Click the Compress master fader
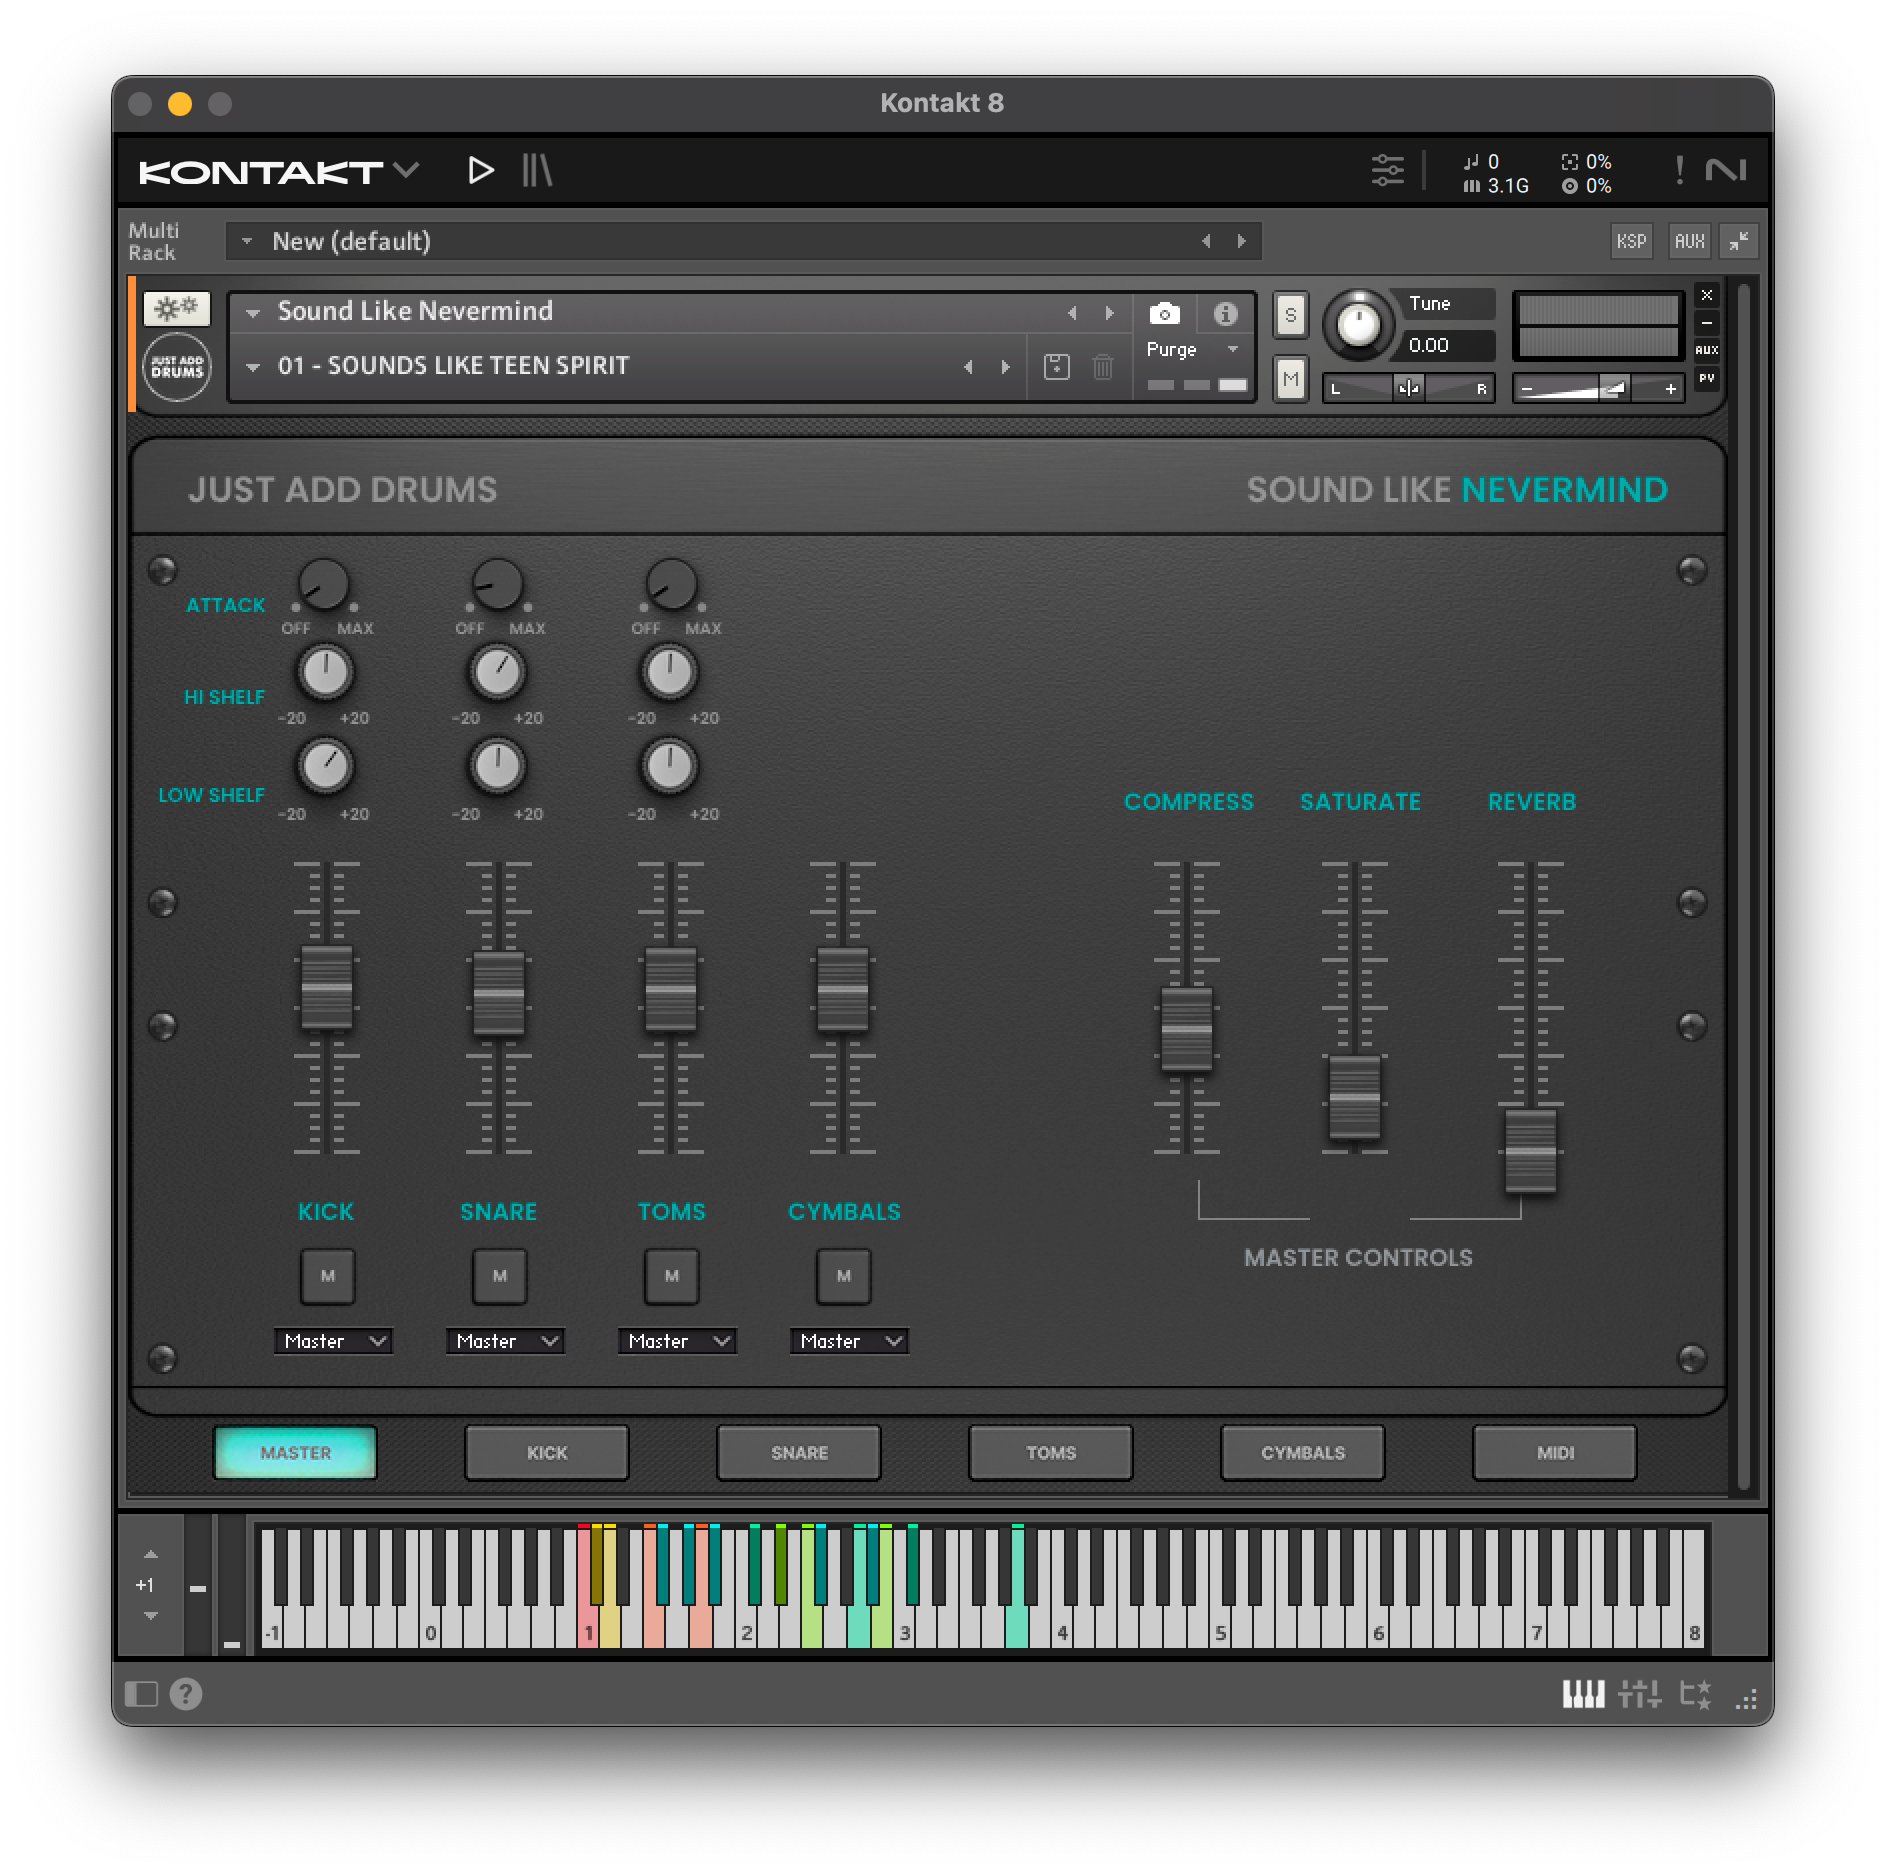The width and height of the screenshot is (1886, 1874). point(1187,1029)
